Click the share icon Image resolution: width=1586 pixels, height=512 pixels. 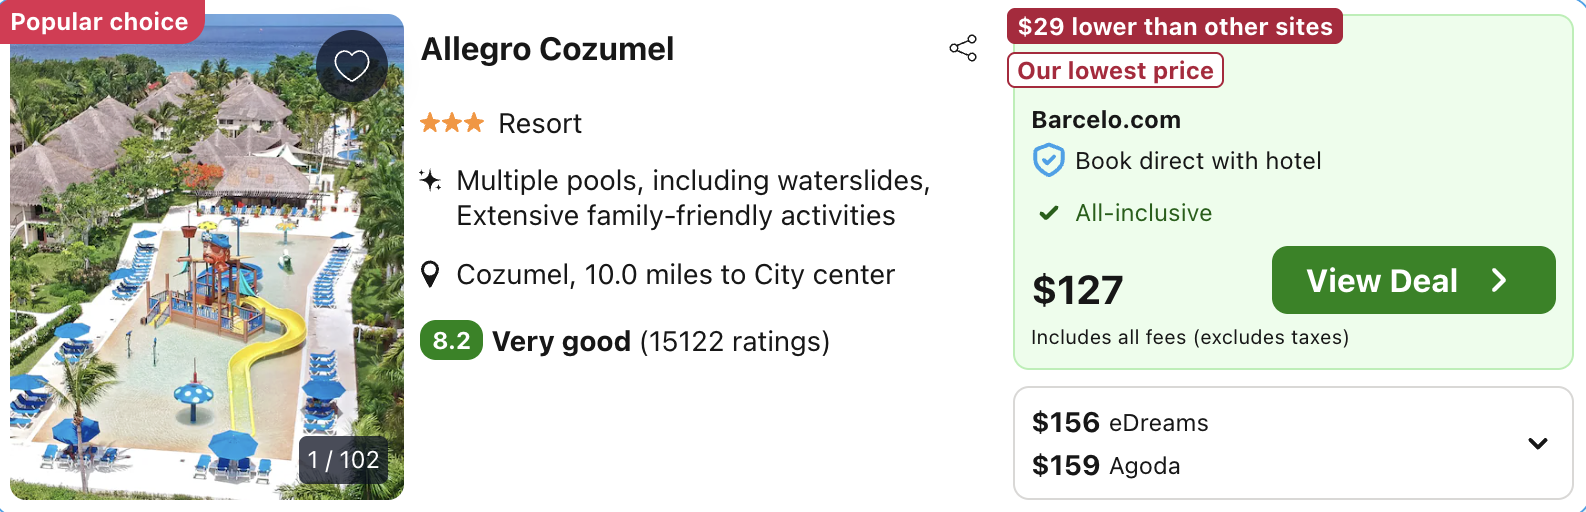pyautogui.click(x=963, y=48)
